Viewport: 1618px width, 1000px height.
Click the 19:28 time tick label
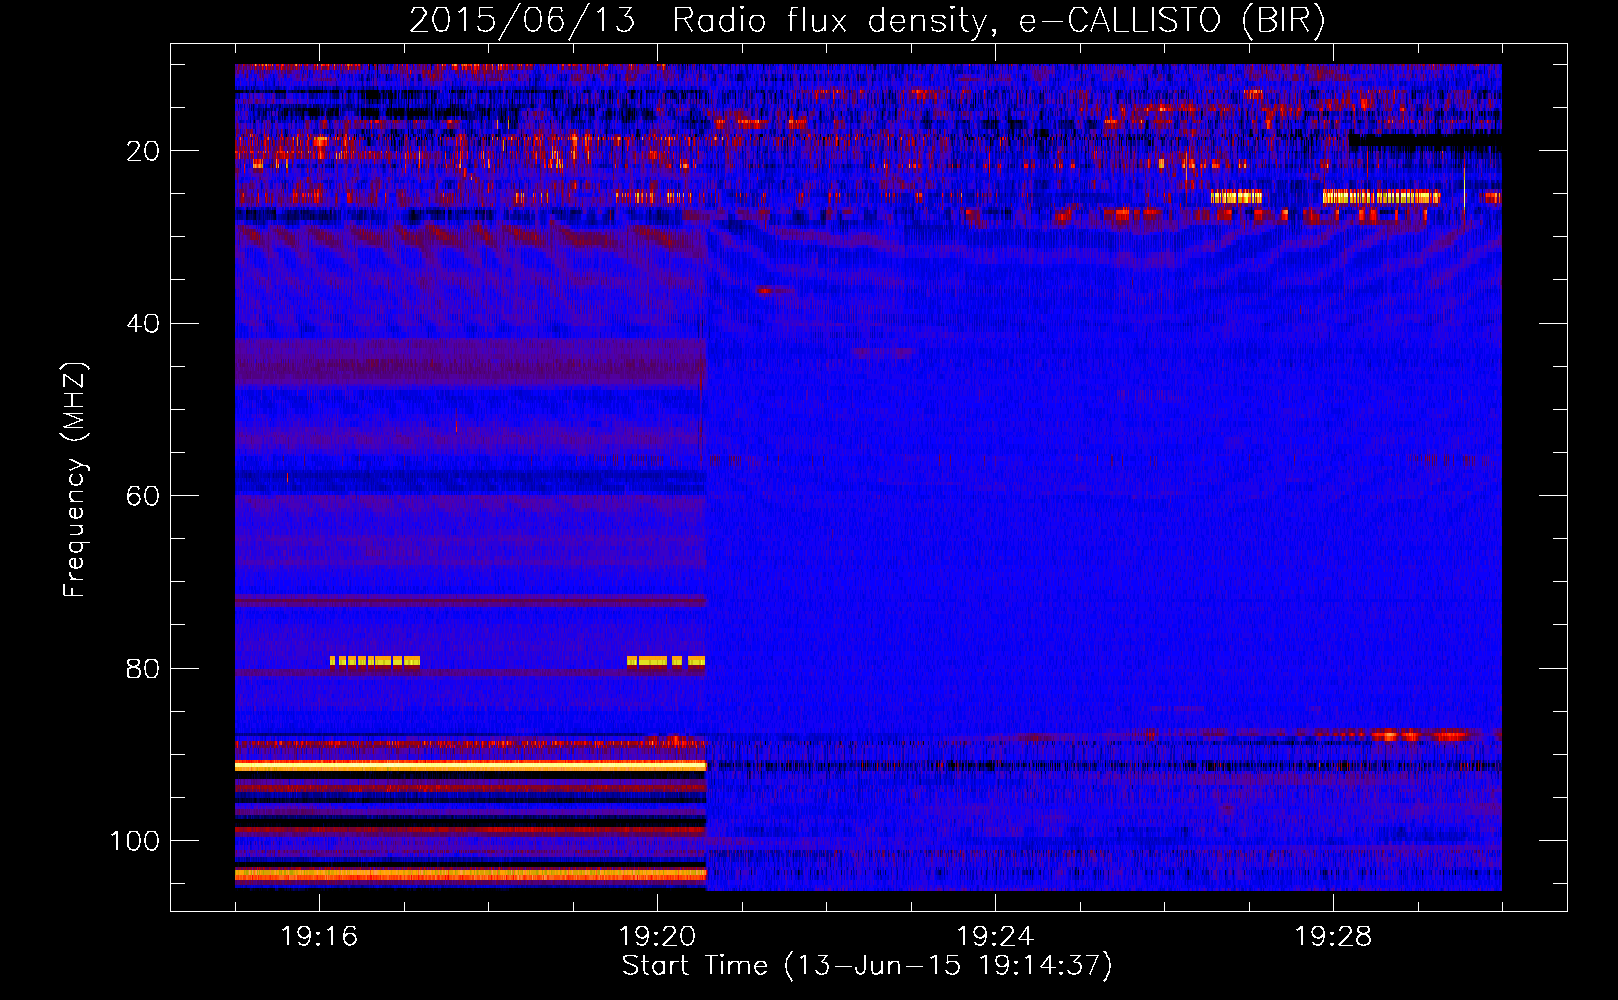pyautogui.click(x=1333, y=937)
